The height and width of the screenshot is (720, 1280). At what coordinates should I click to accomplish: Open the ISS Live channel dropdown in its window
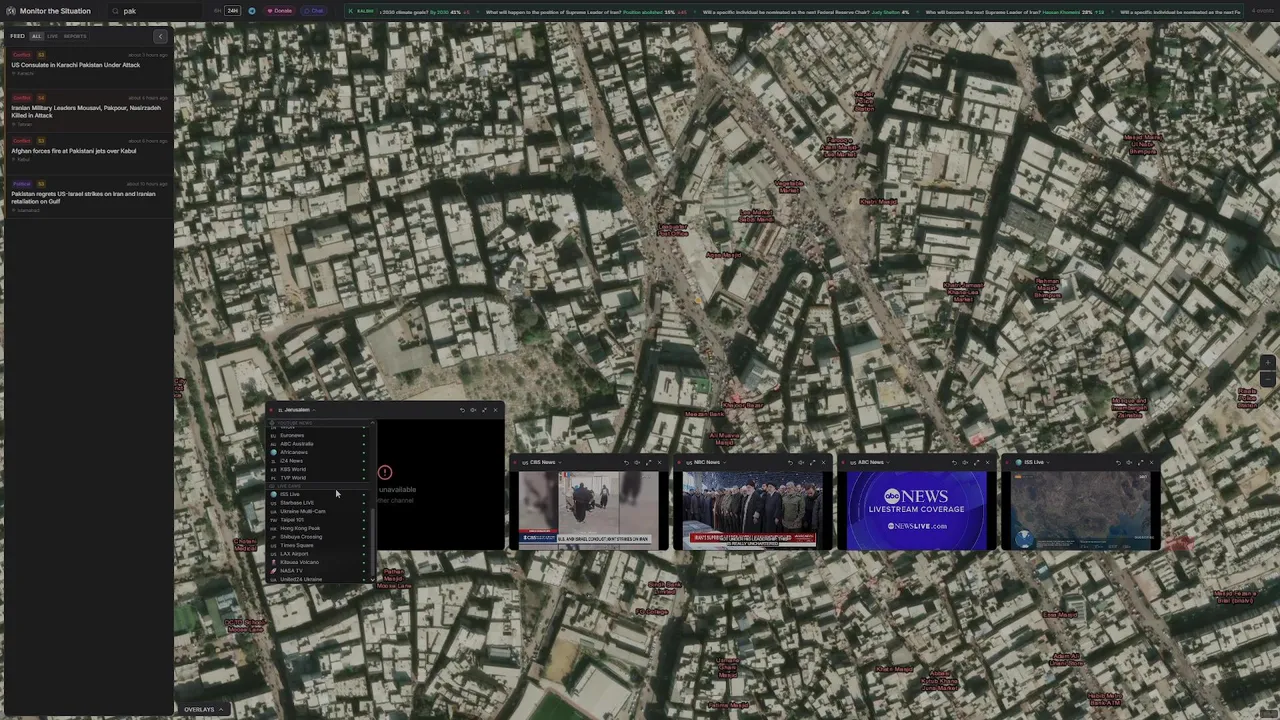[1032, 462]
